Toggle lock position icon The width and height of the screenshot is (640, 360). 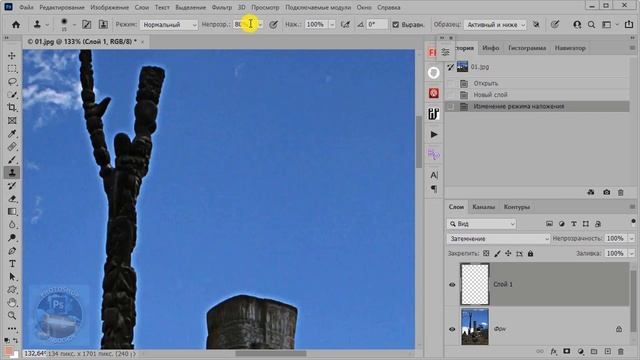coord(508,253)
